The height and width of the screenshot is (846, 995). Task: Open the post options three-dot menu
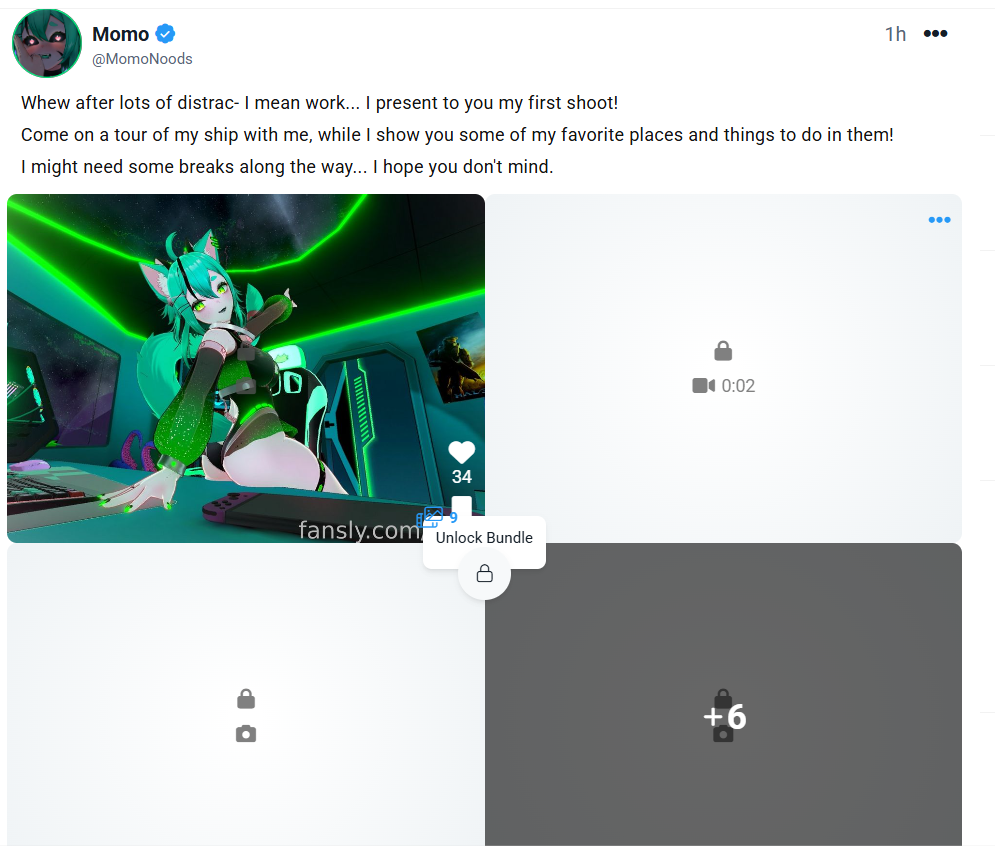coord(935,34)
